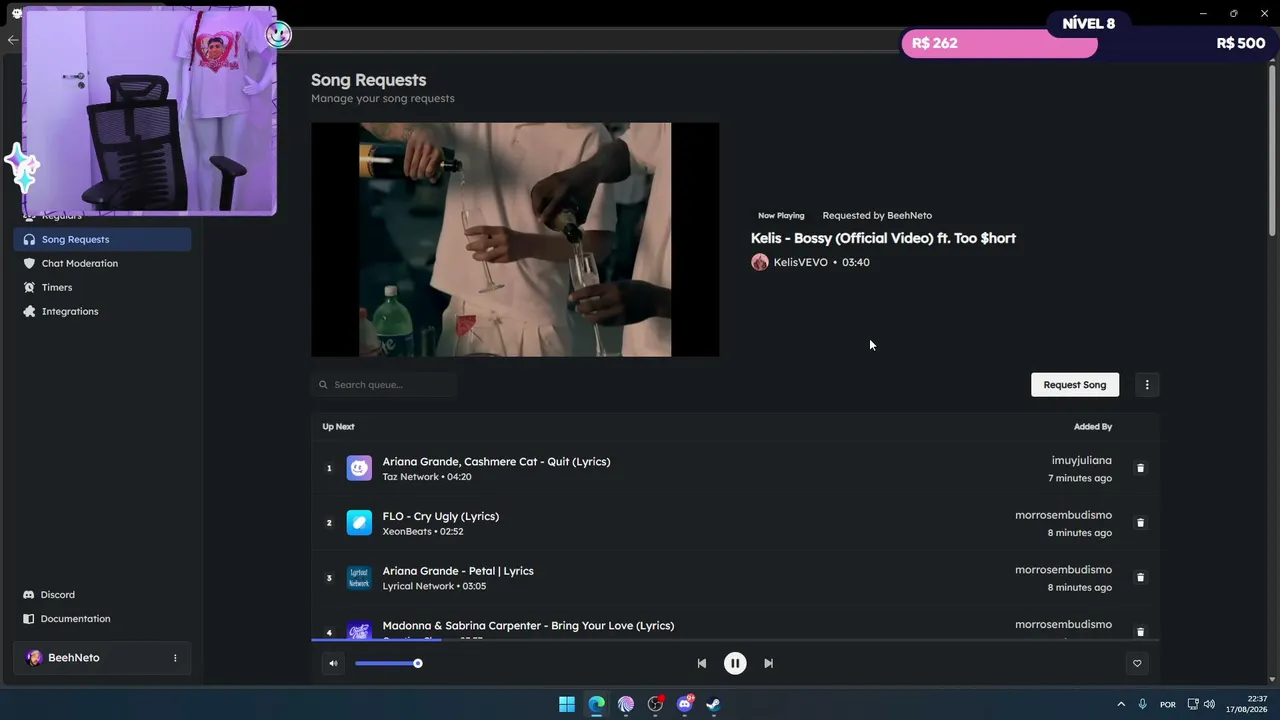The width and height of the screenshot is (1280, 720).
Task: Skip to the next song
Action: coord(768,663)
